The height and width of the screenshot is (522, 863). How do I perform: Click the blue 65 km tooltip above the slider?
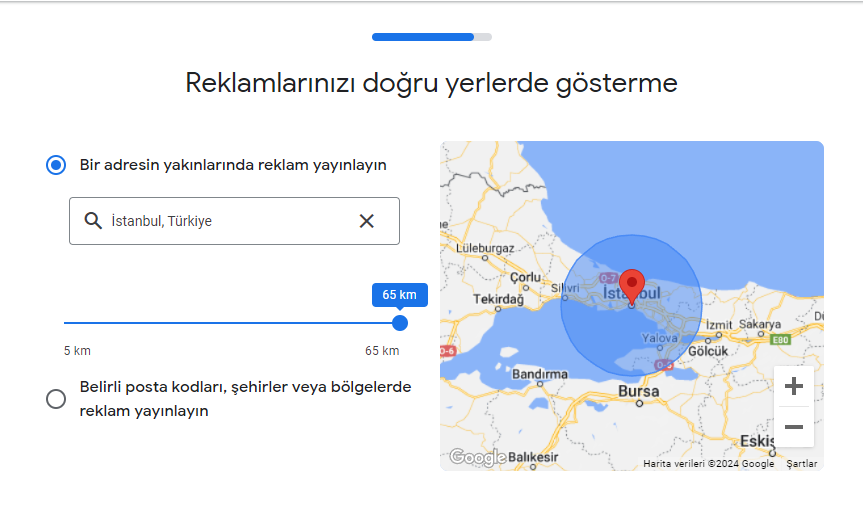coord(399,295)
